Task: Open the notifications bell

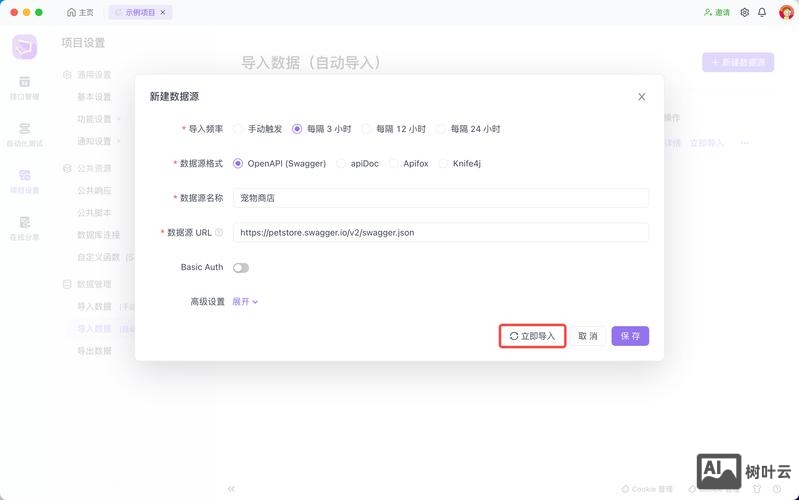Action: [x=762, y=12]
